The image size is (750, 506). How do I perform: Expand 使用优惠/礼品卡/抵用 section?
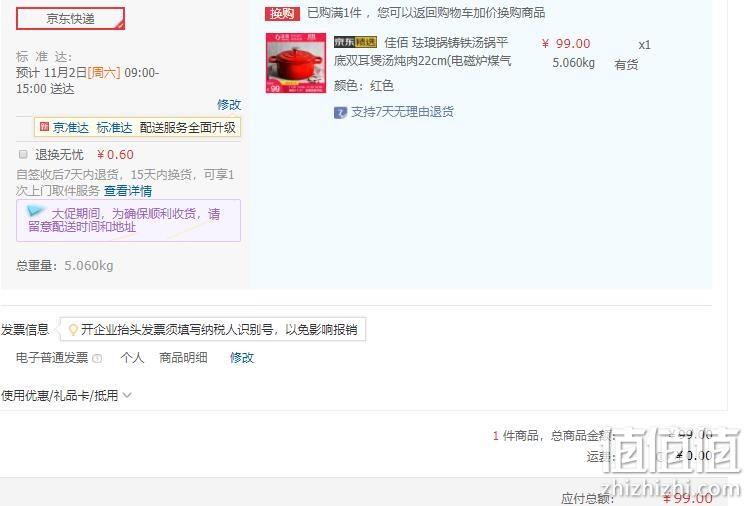[66, 396]
